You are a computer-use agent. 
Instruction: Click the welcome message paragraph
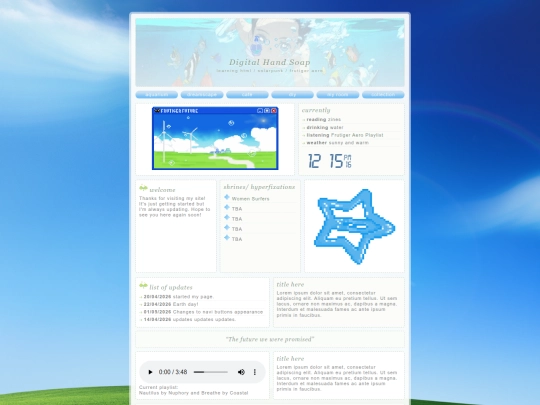coord(174,207)
